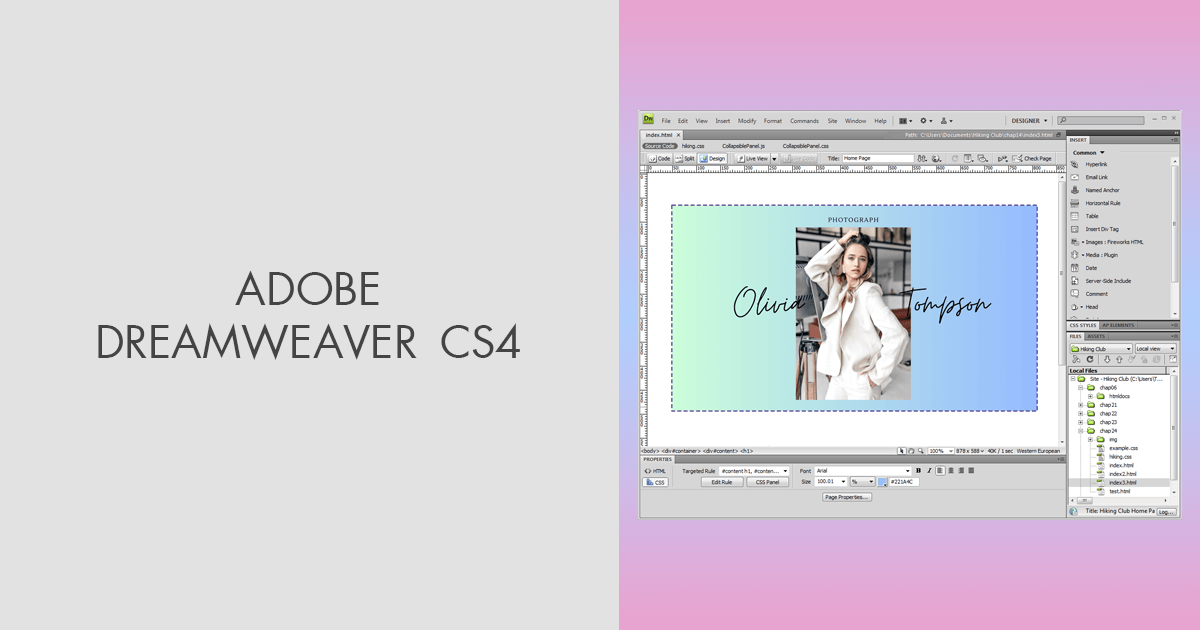Click the CSS Panel button
This screenshot has width=1200, height=630.
tap(767, 482)
